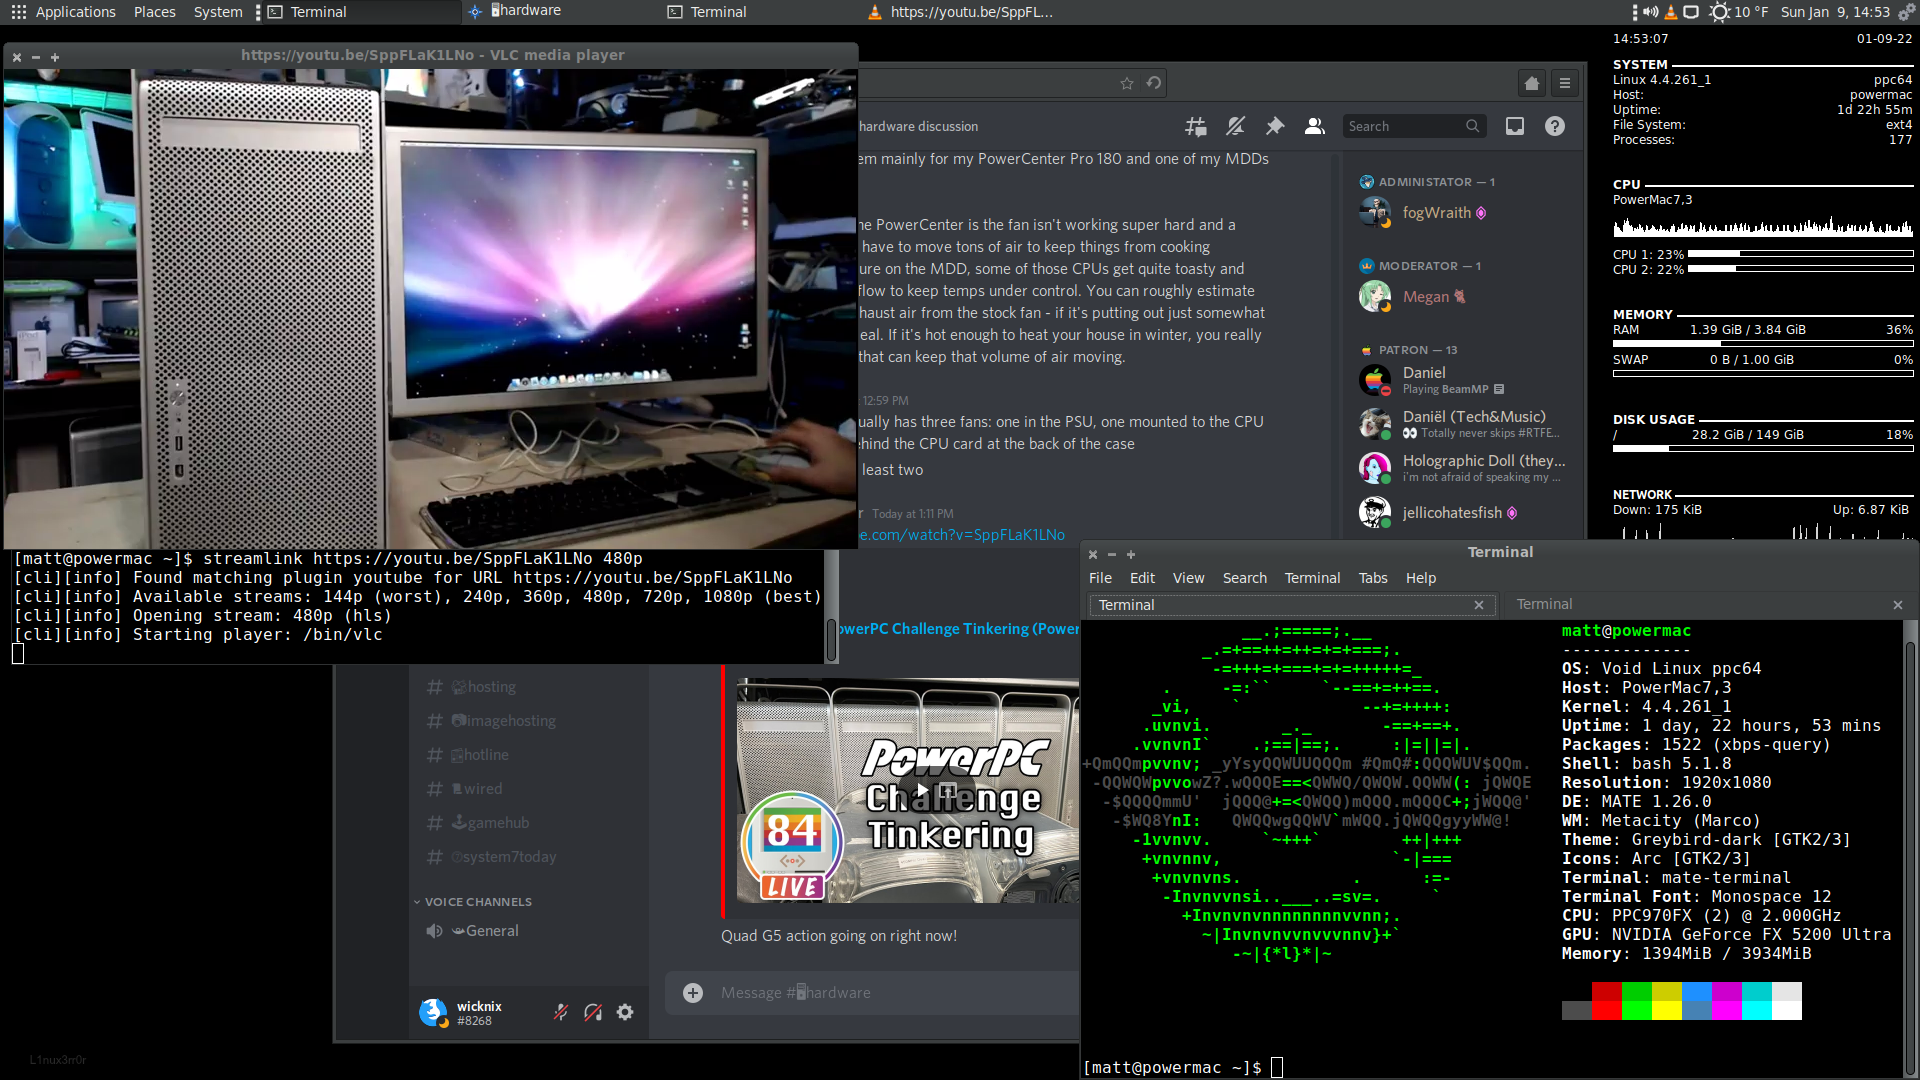The height and width of the screenshot is (1080, 1920).
Task: Open the Discord inbox icon
Action: coord(1515,126)
